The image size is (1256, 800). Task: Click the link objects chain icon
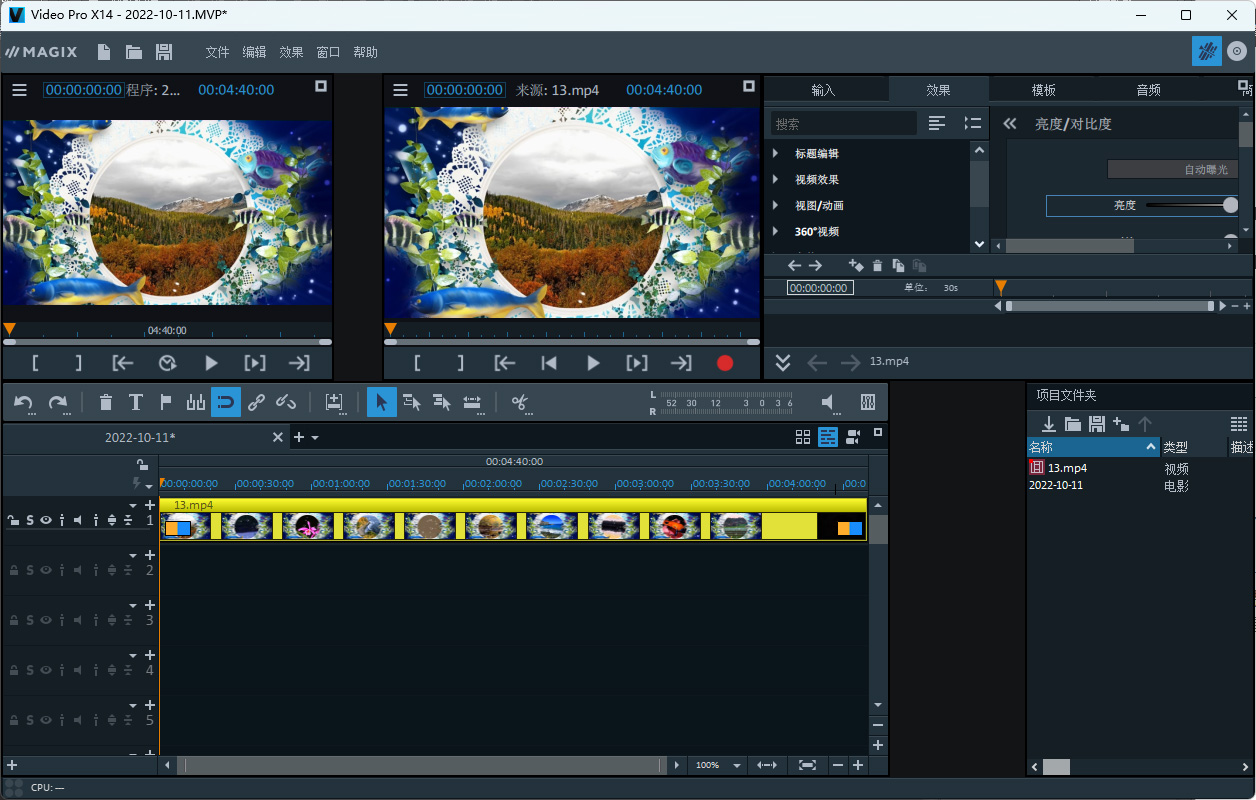point(256,402)
